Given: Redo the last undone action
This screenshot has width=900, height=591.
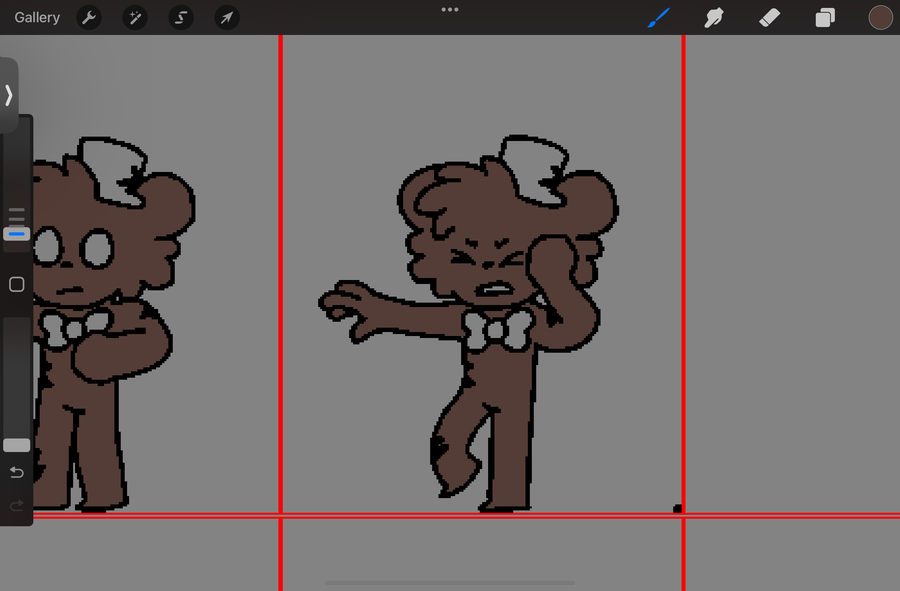Looking at the screenshot, I should [17, 506].
